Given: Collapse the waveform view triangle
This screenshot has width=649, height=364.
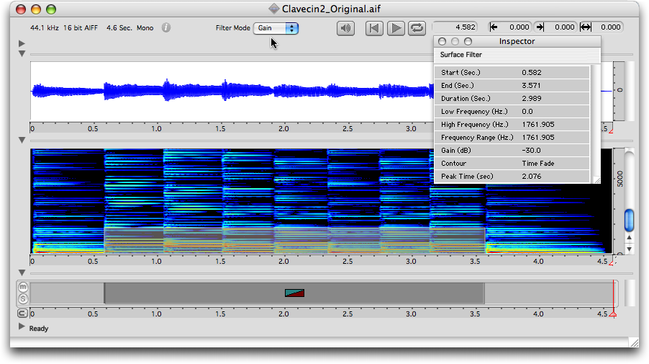Looking at the screenshot, I should point(22,53).
